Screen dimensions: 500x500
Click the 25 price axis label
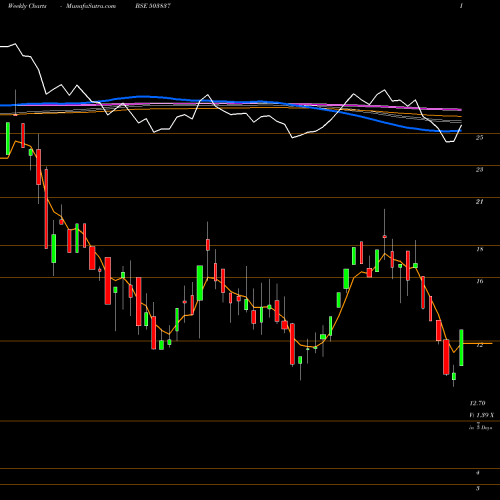[x=479, y=137]
